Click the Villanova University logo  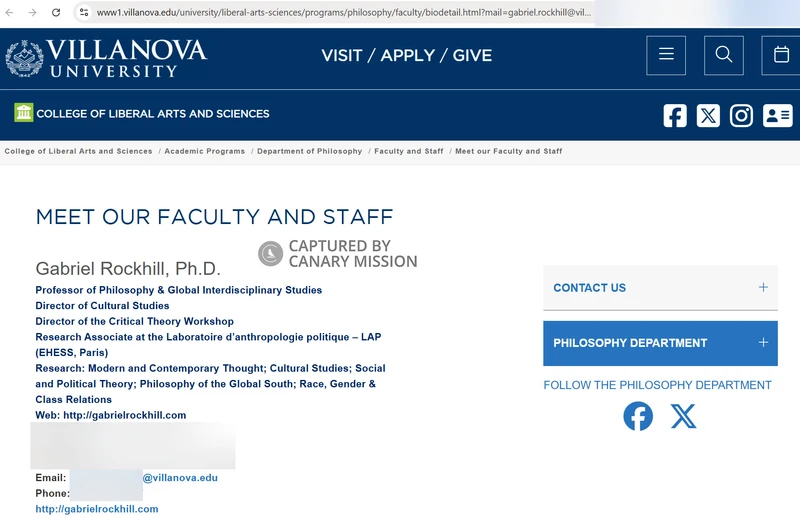[x=106, y=57]
